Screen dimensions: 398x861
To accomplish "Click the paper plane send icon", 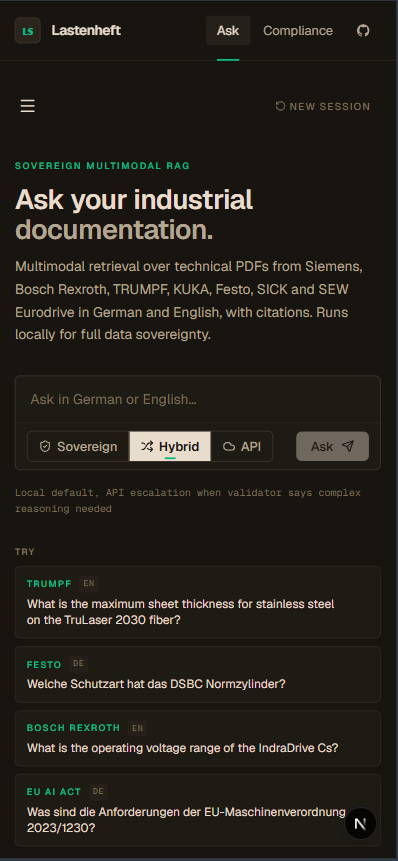I will click(347, 446).
